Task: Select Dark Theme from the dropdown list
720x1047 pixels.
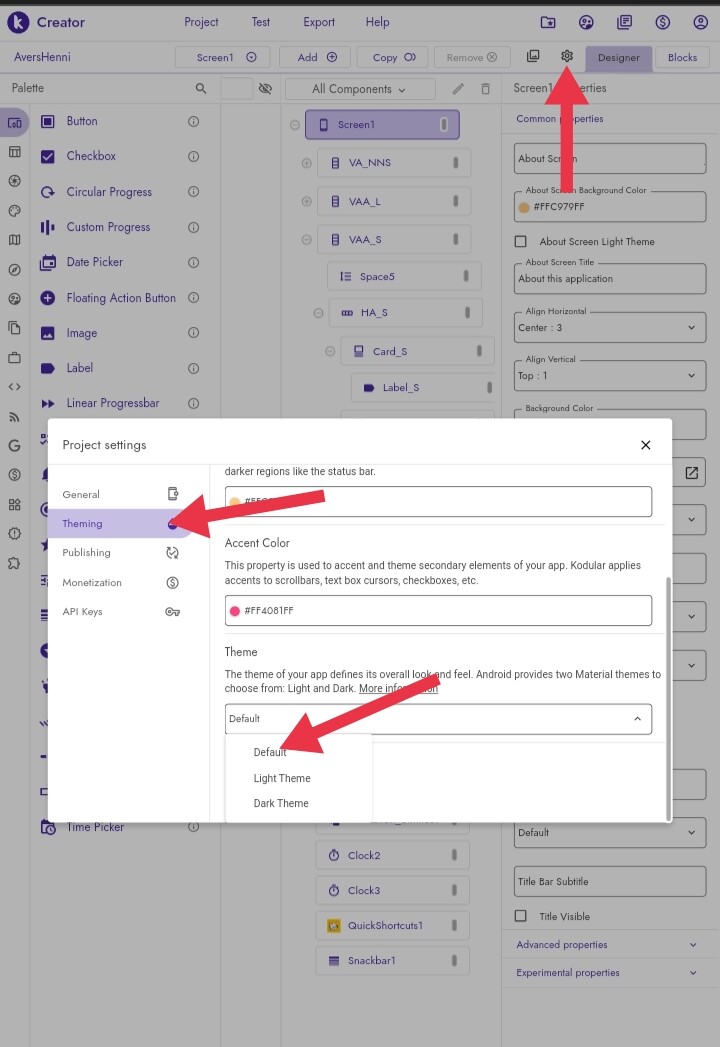Action: pos(281,803)
